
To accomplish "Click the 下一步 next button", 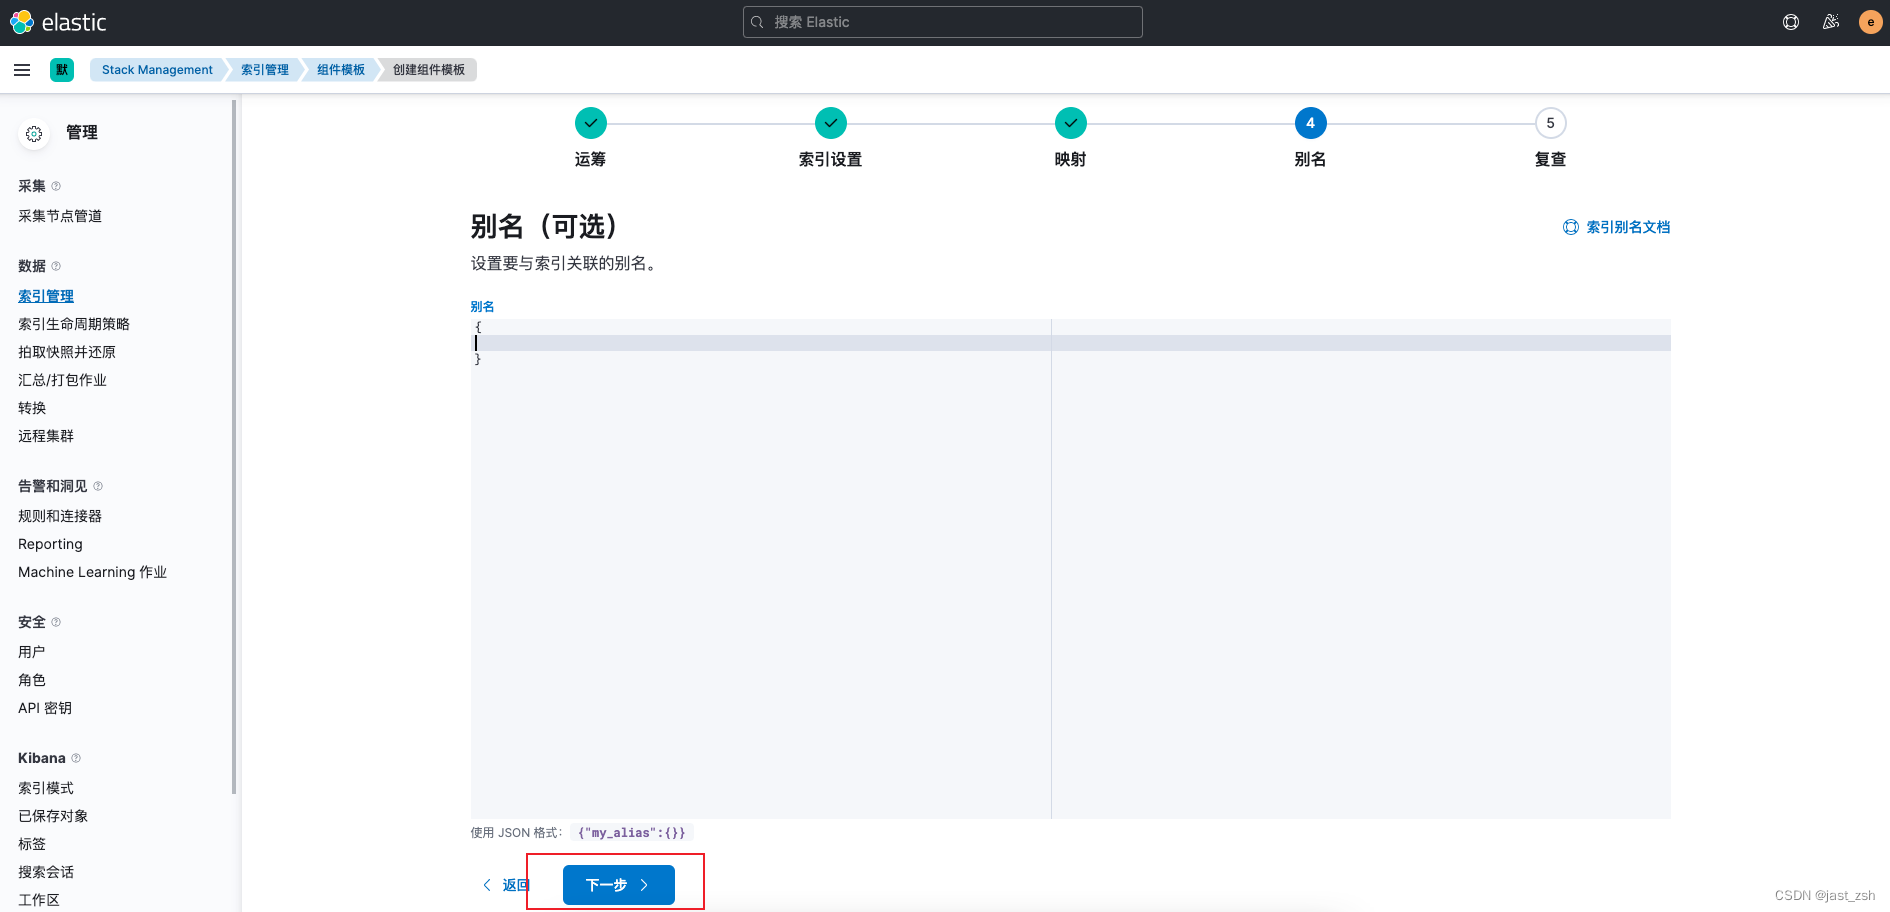I will (x=619, y=885).
